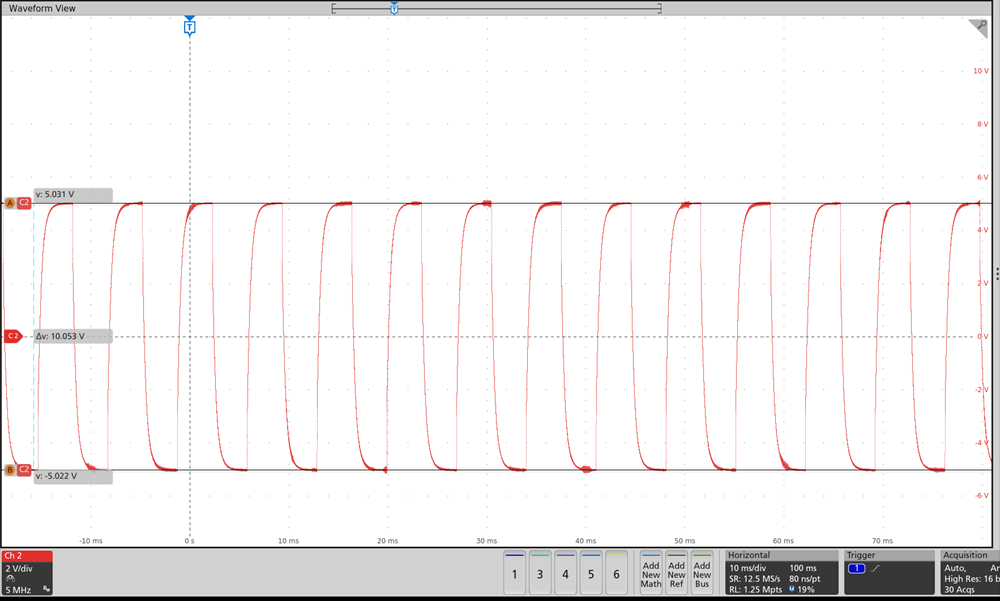Turn on channel 3
1000x601 pixels.
pyautogui.click(x=539, y=574)
